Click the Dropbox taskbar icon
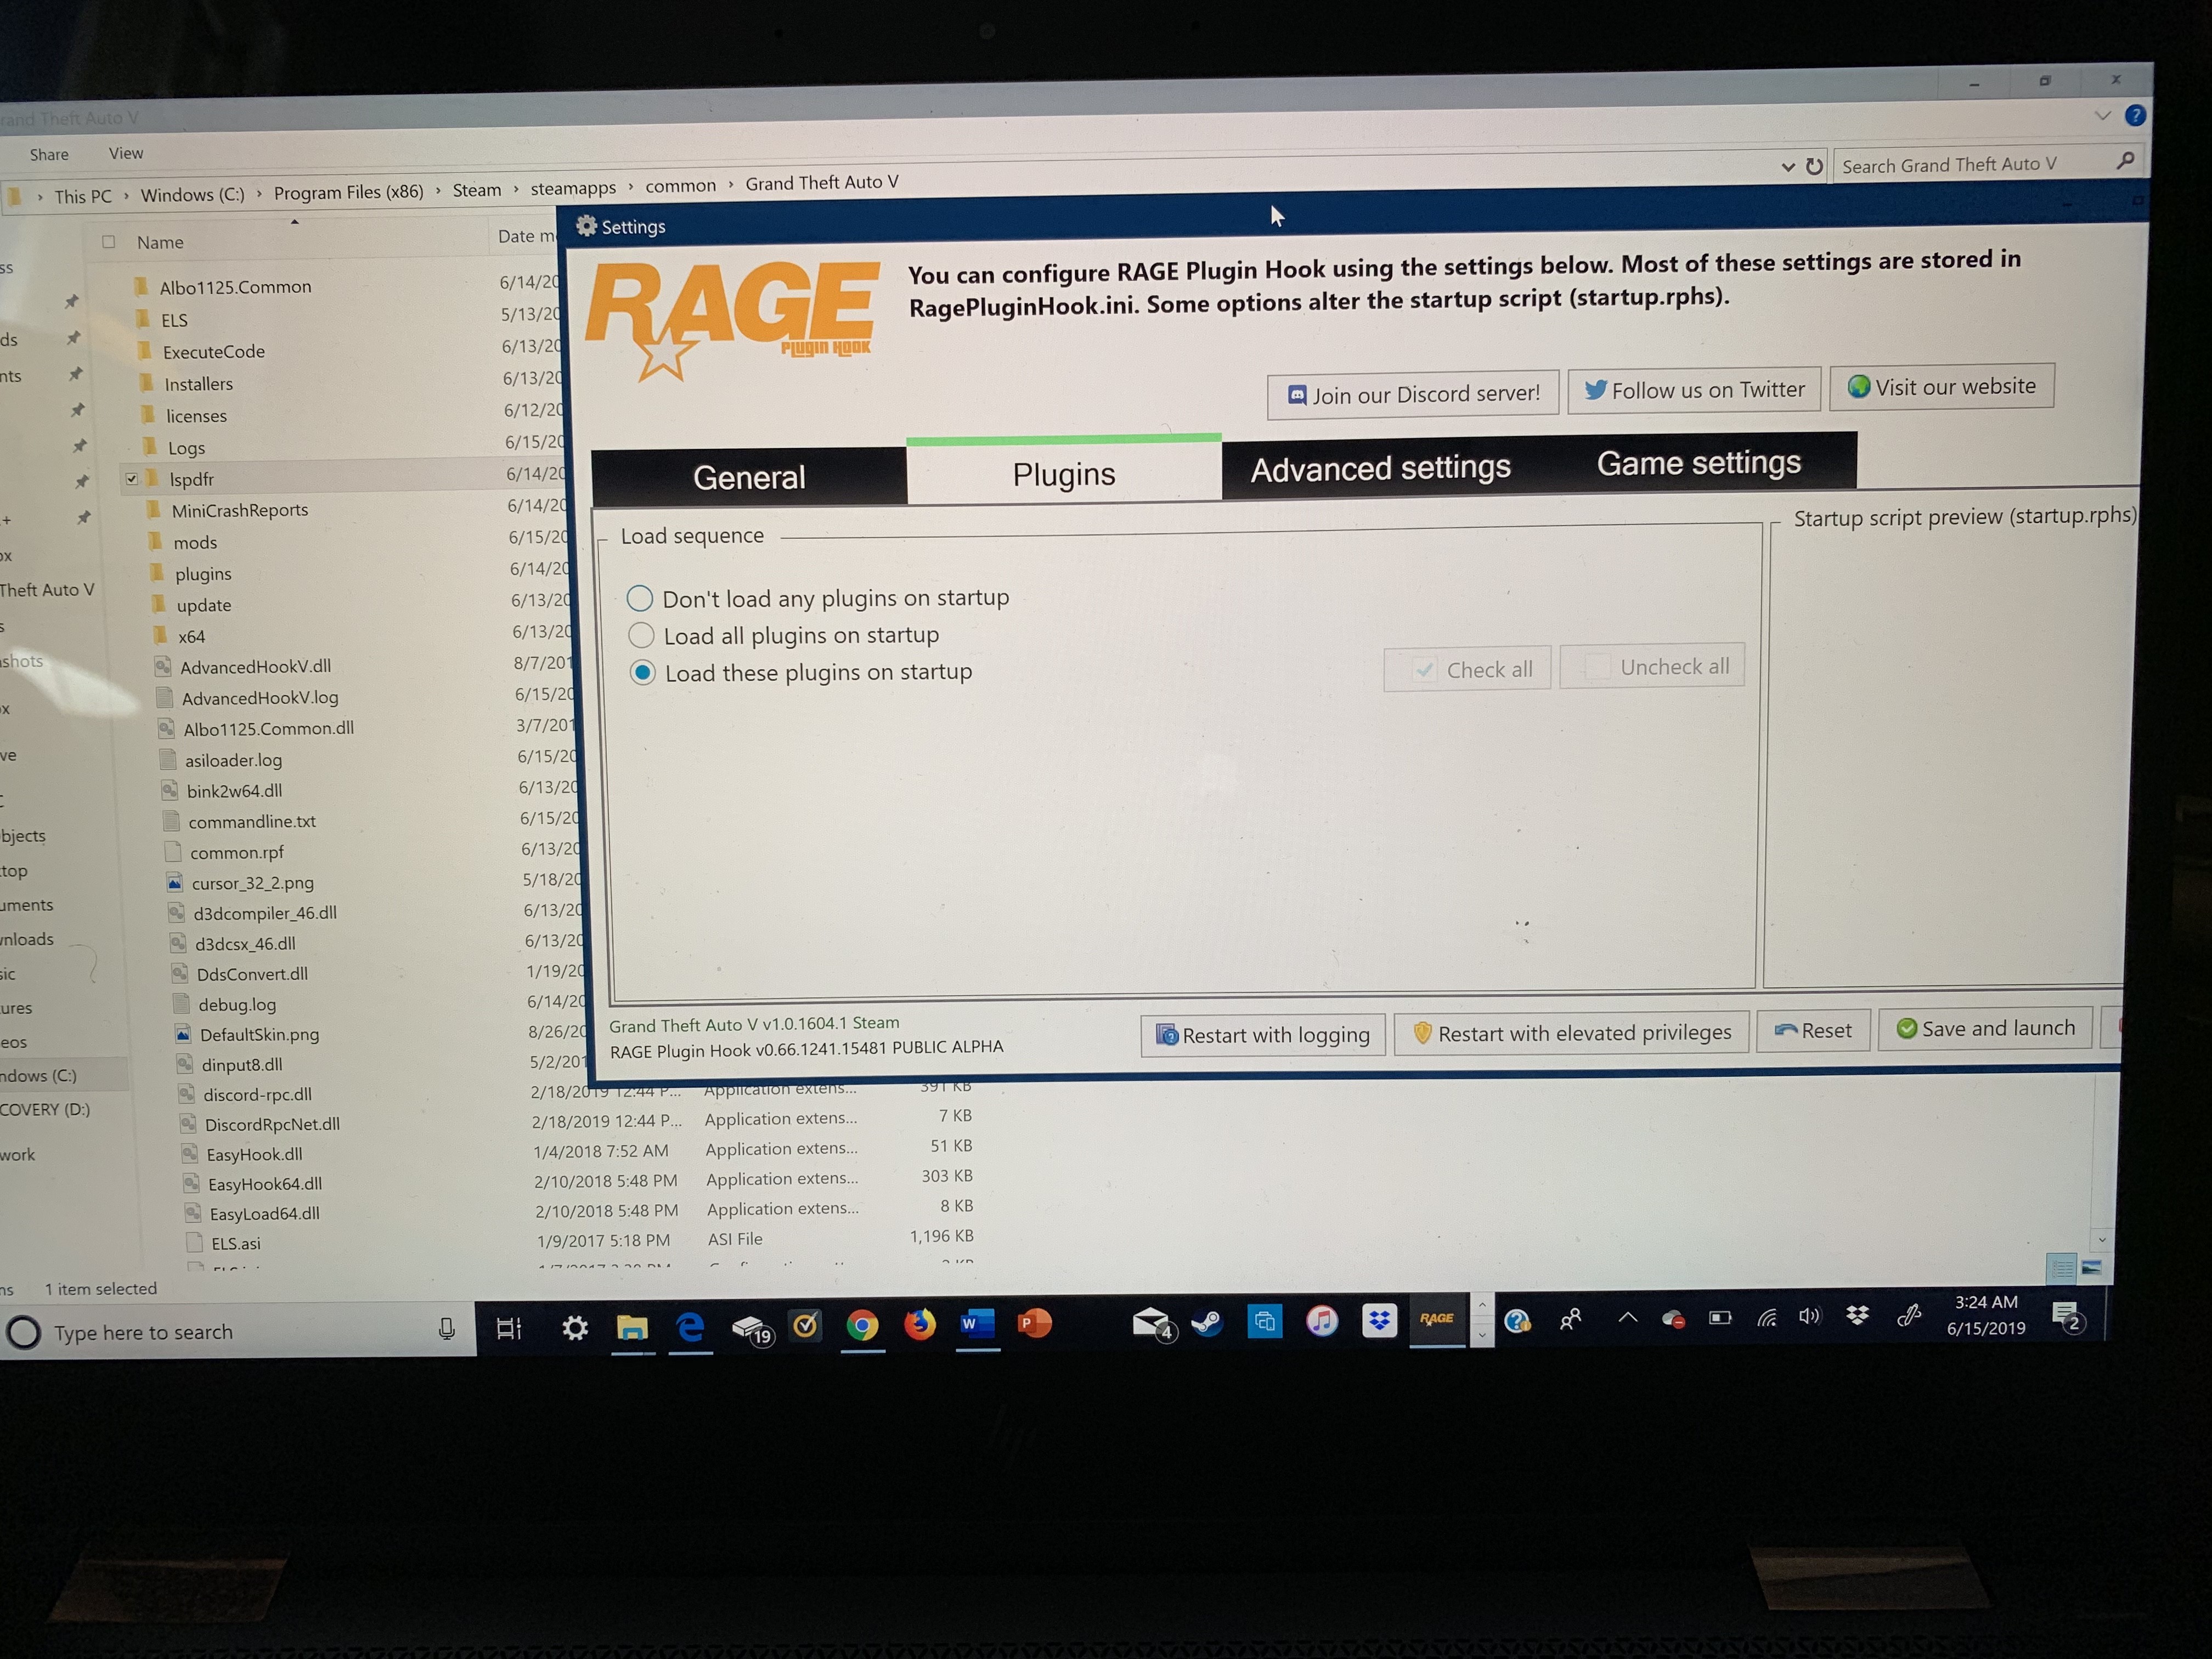Image resolution: width=2212 pixels, height=1659 pixels. click(1379, 1320)
